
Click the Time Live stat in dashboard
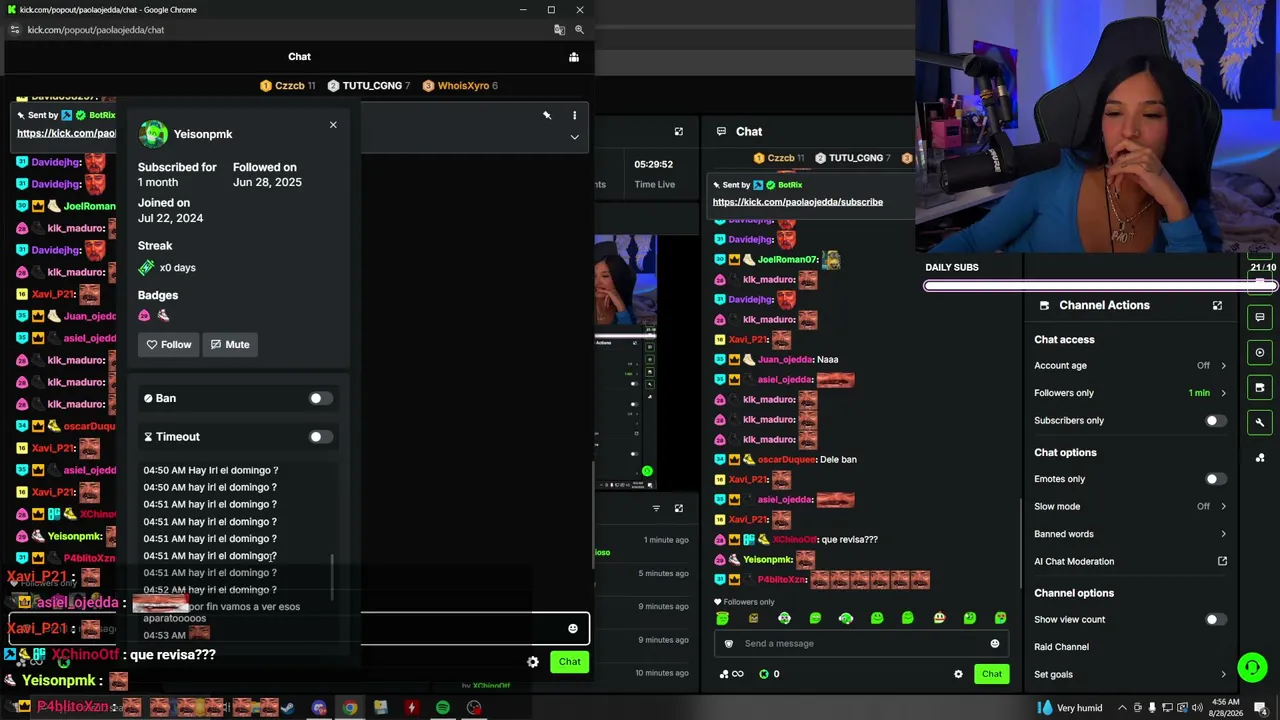coord(654,174)
